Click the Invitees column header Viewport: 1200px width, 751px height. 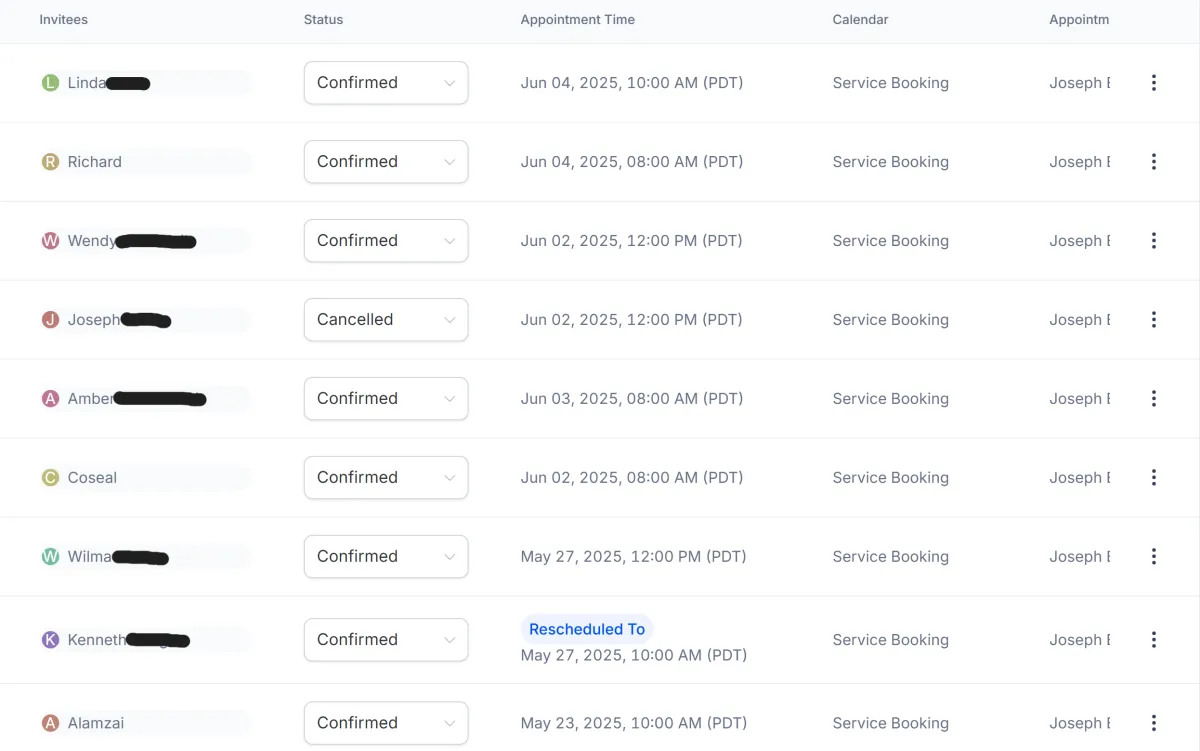64,20
